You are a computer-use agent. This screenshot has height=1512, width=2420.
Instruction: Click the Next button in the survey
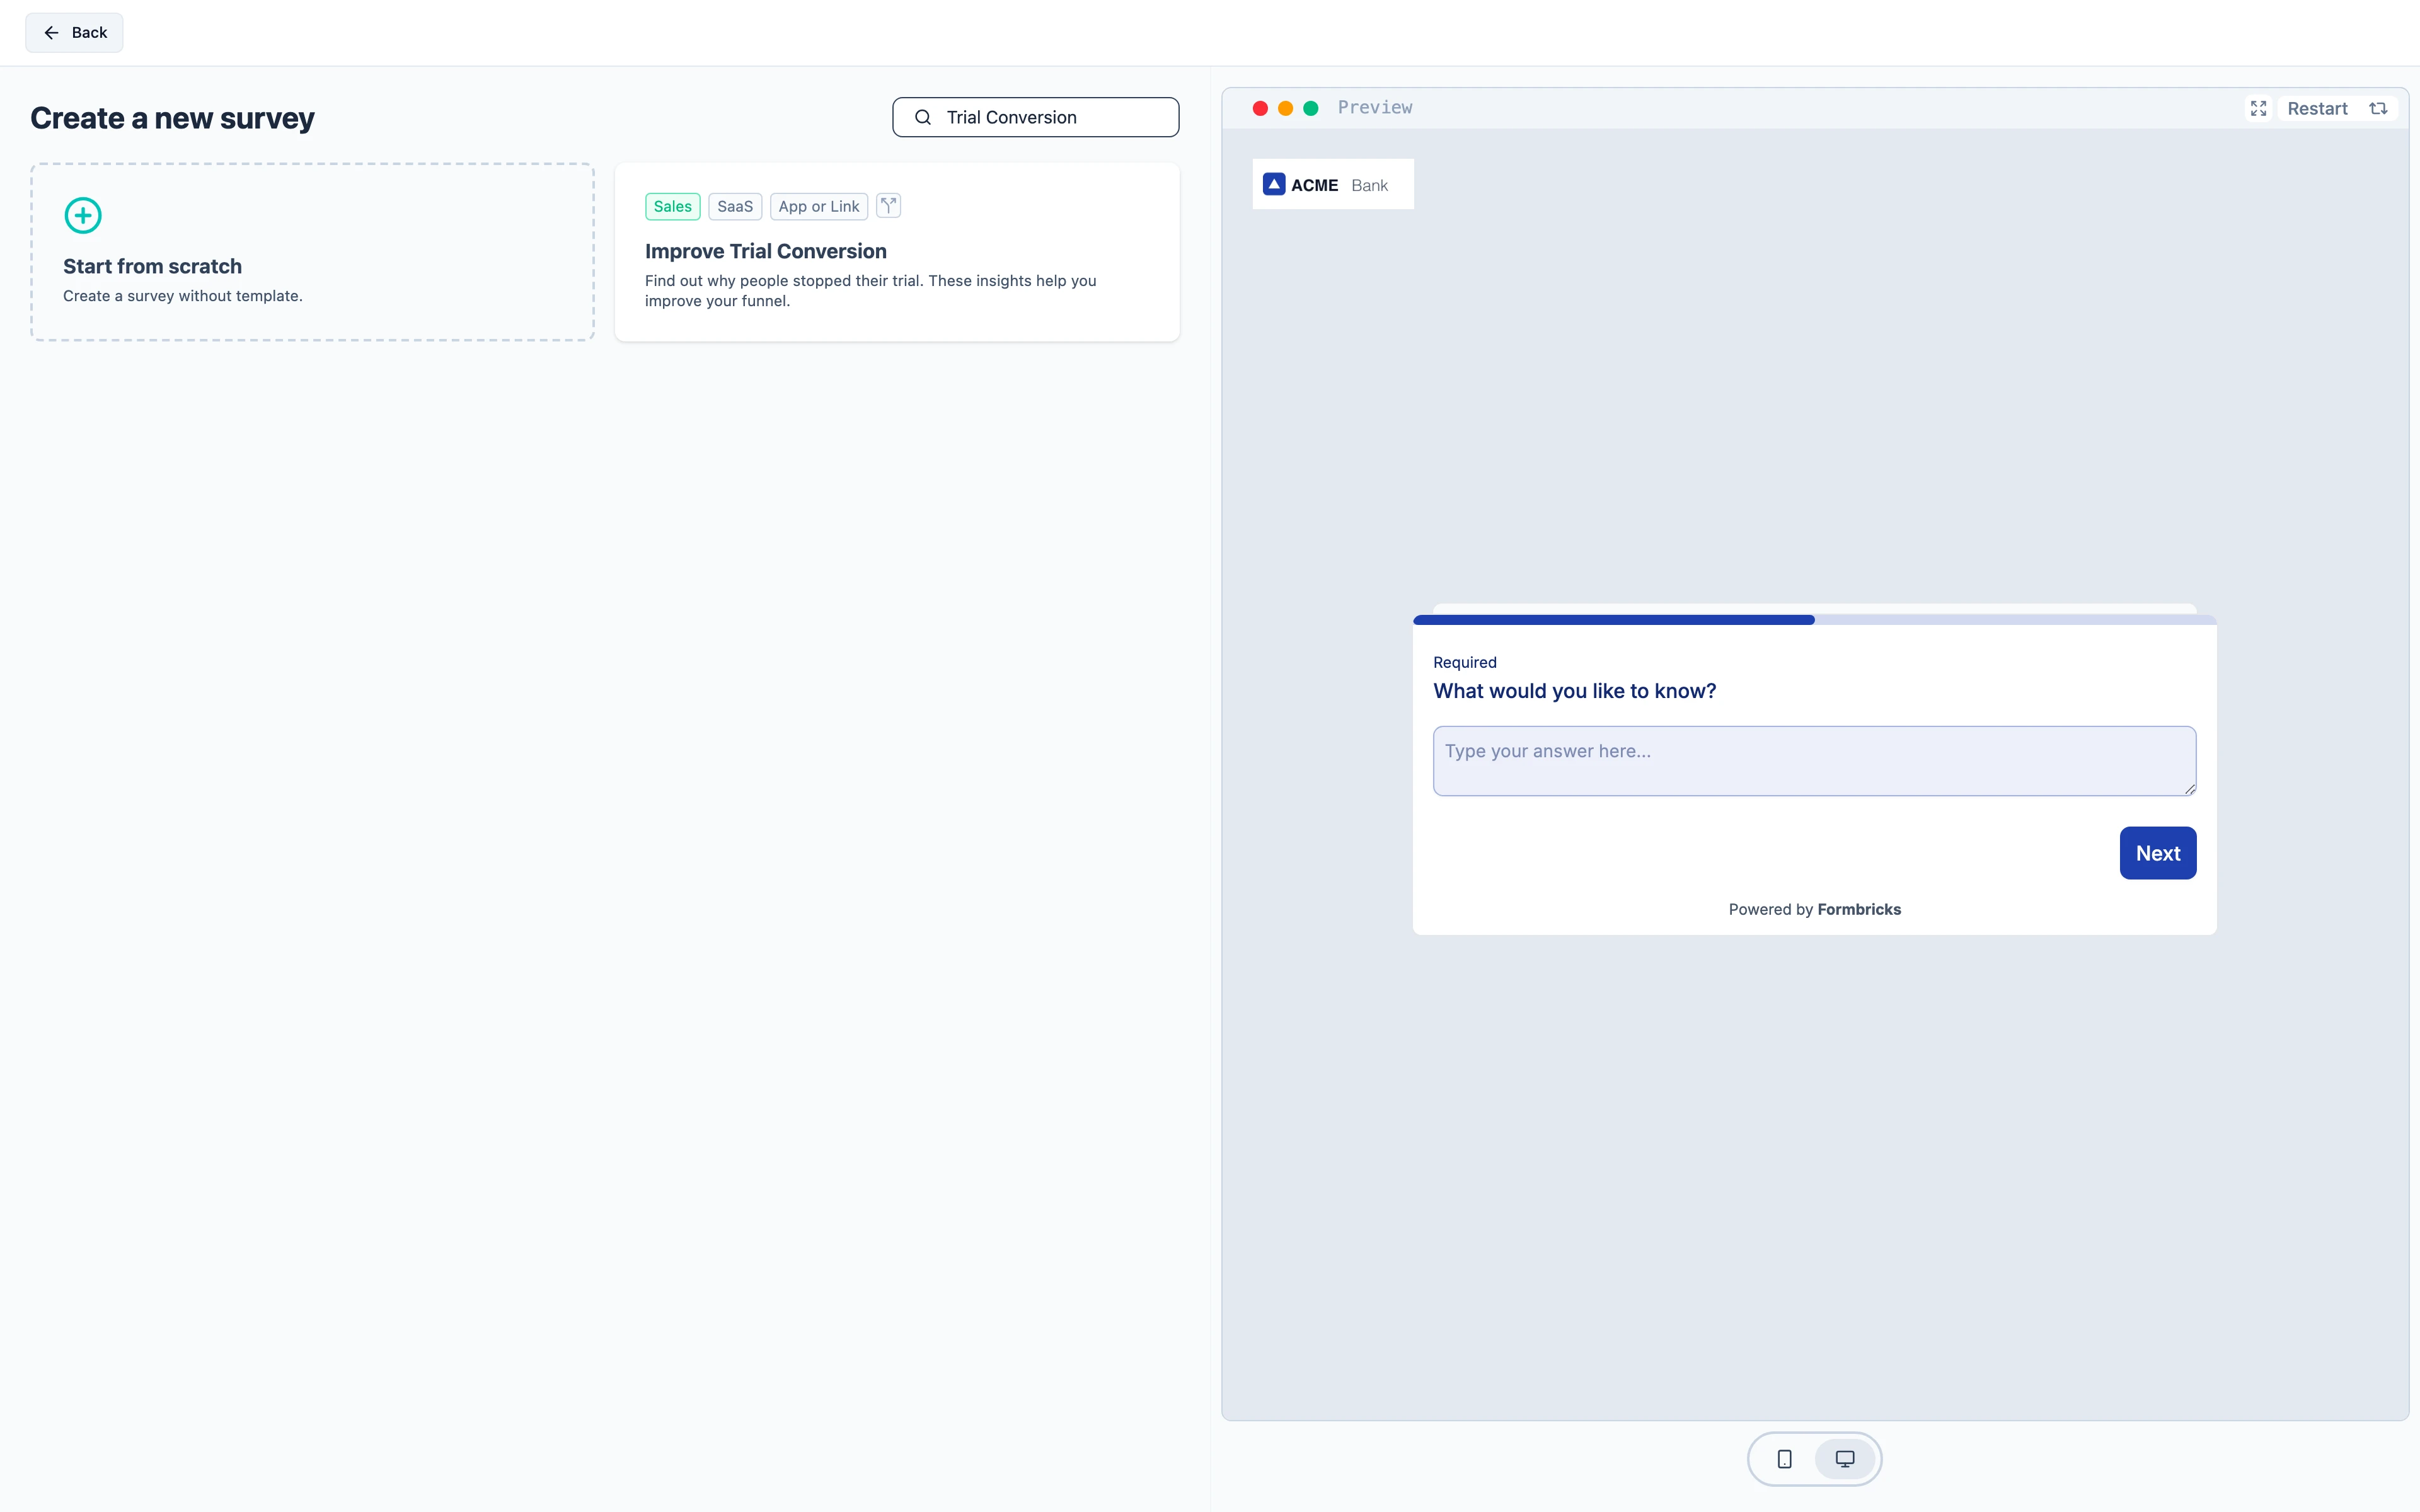pyautogui.click(x=2157, y=853)
